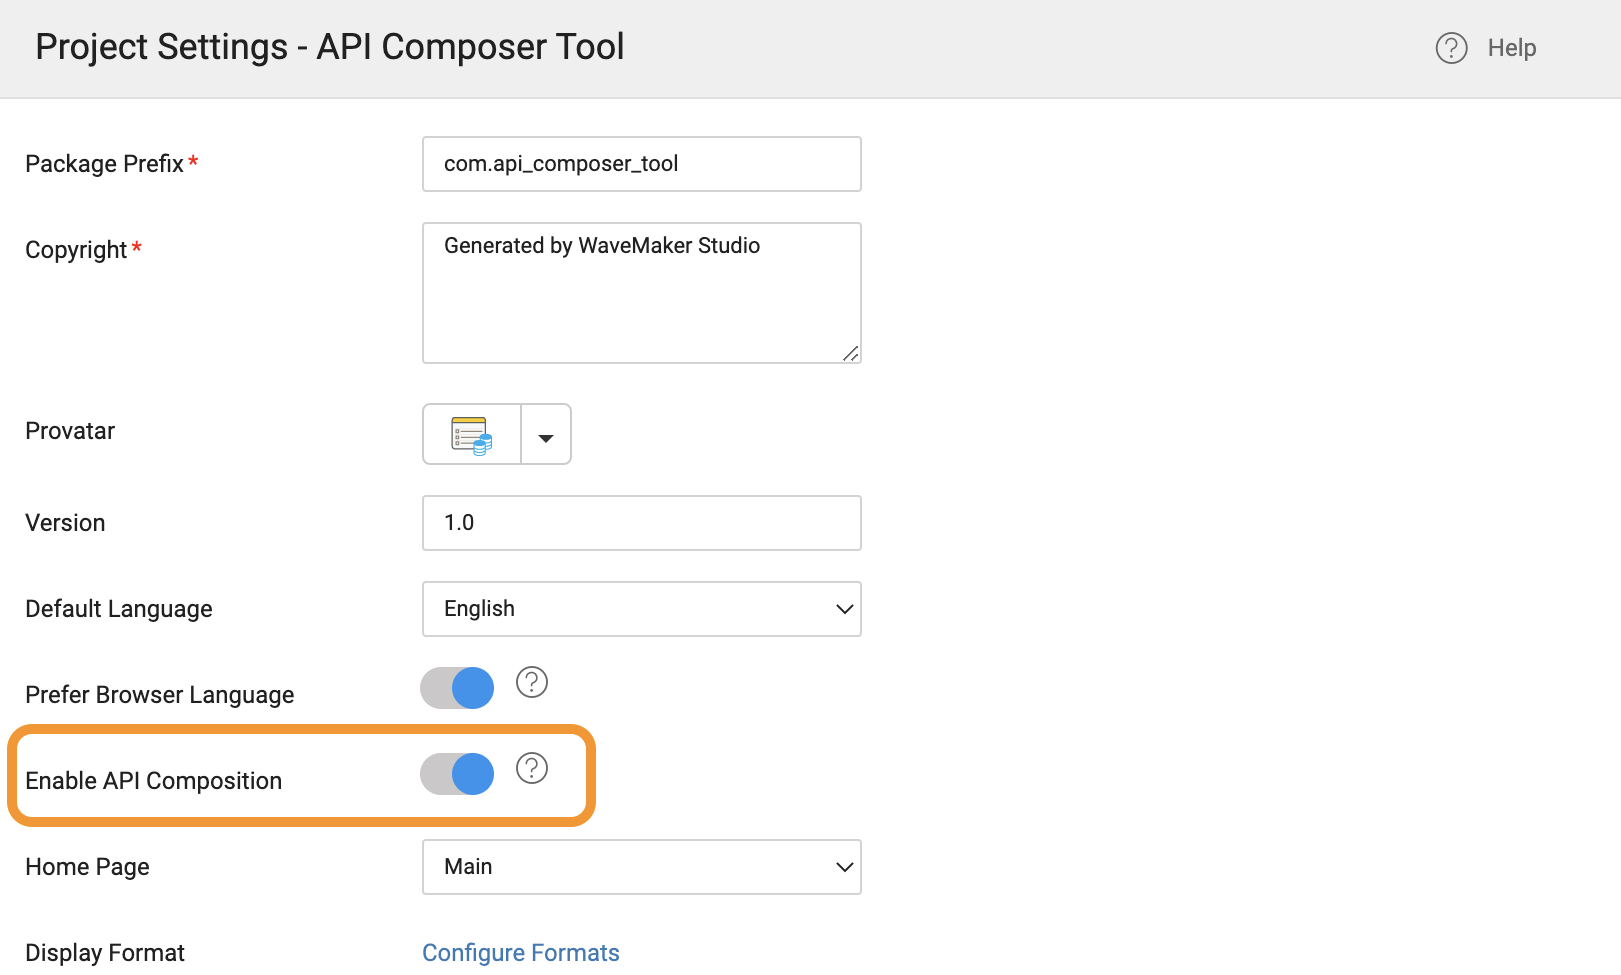Toggle Prefer Browser Language switch
Screen dimensions: 1621x975
[x=458, y=688]
